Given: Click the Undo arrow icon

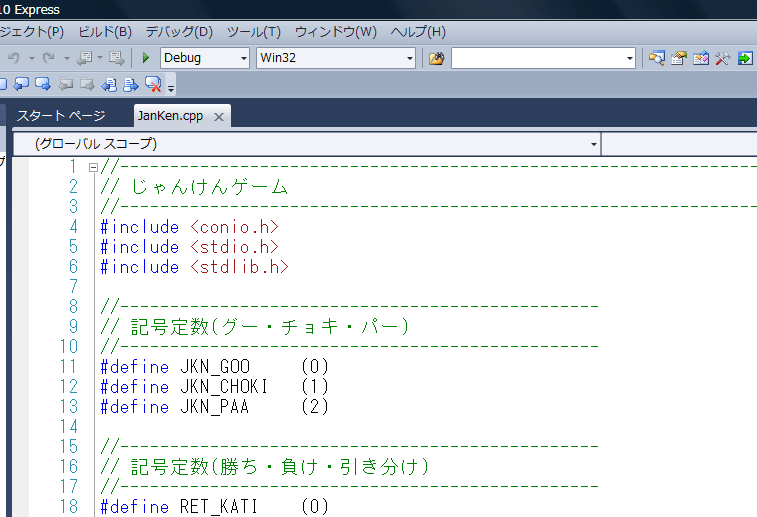Looking at the screenshot, I should click(14, 58).
